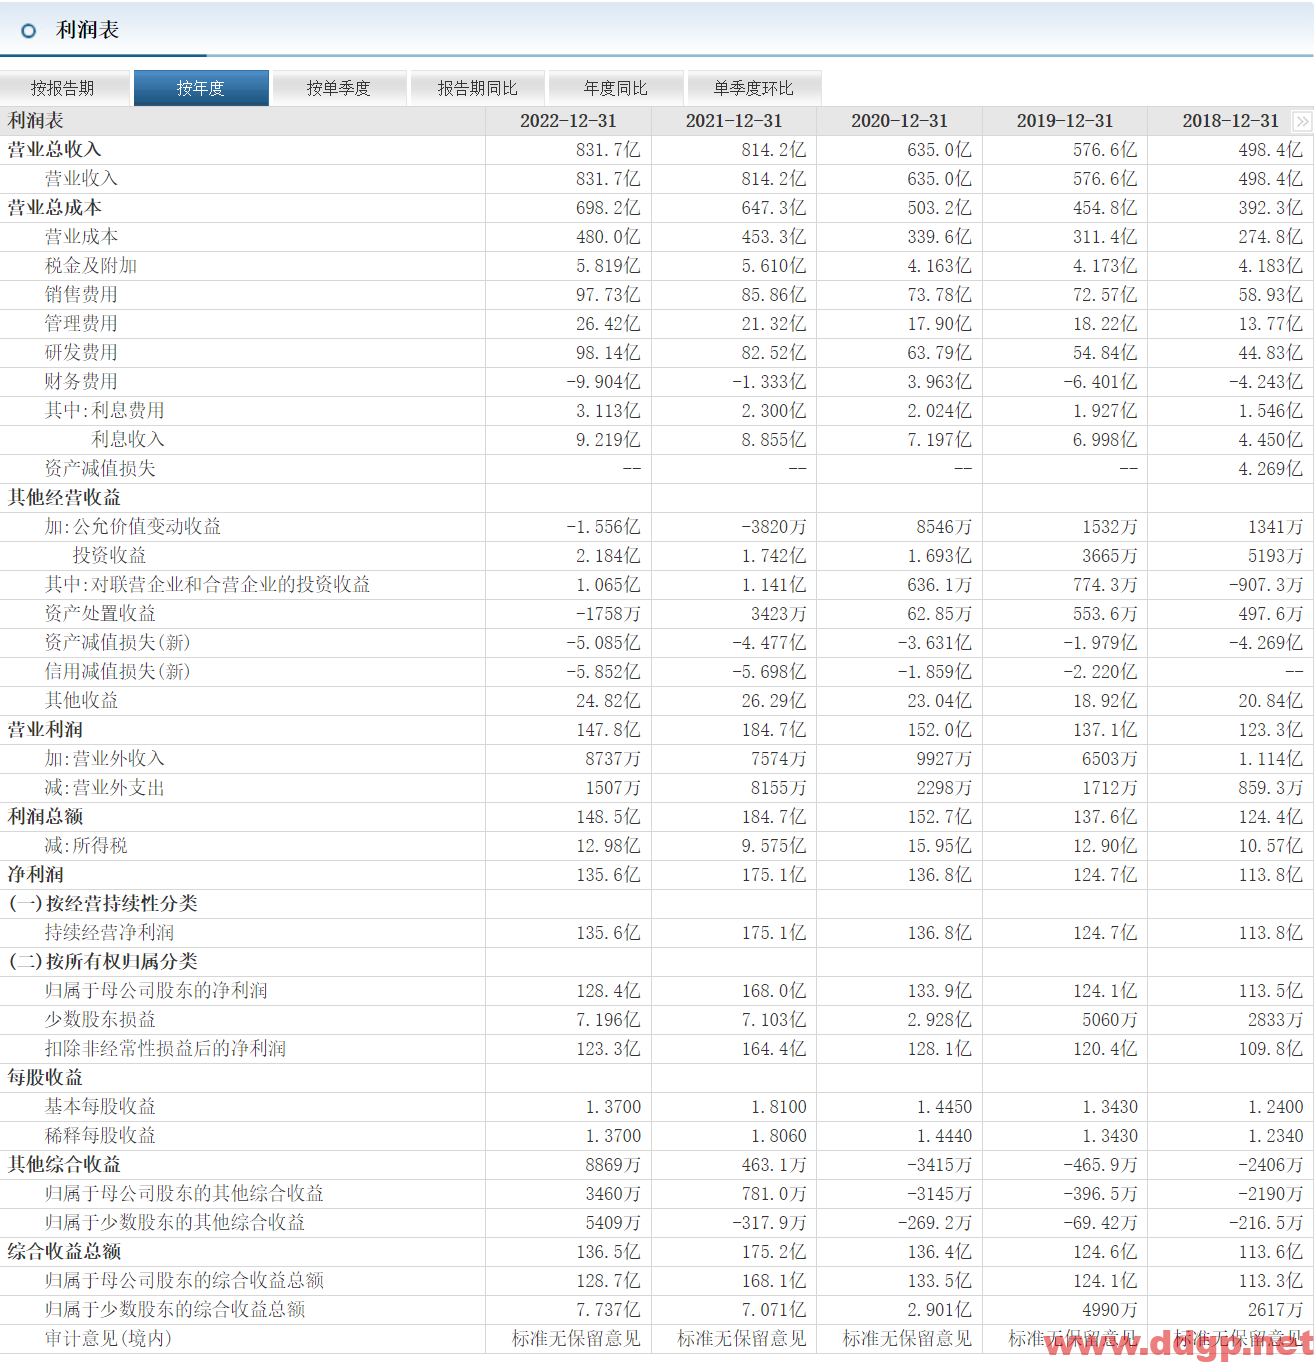Image resolution: width=1314 pixels, height=1362 pixels.
Task: Click the 少数股东损益 row label
Action: click(100, 1020)
